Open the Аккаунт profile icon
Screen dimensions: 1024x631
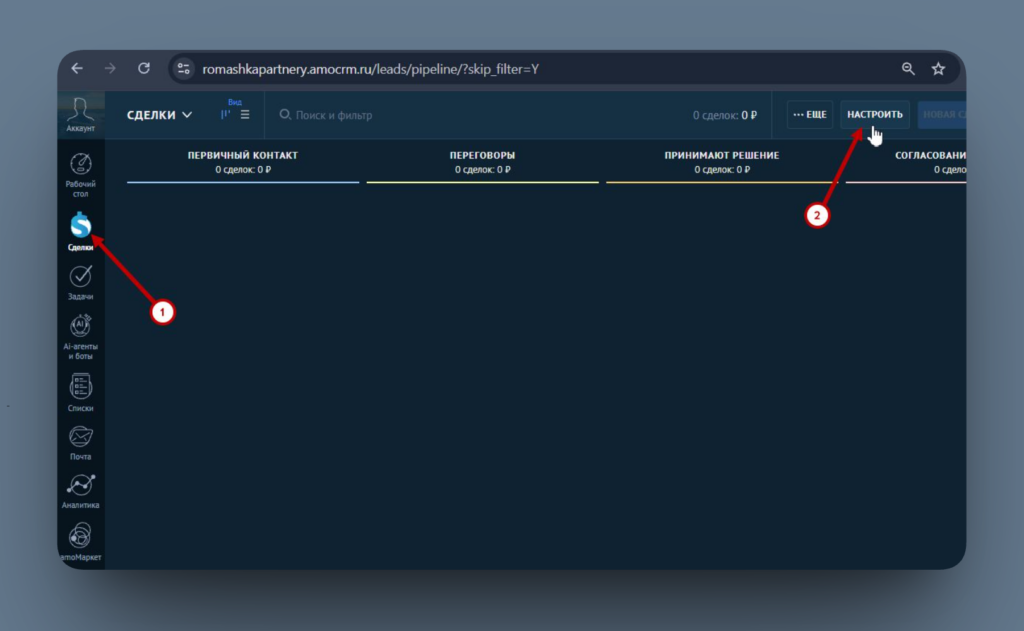click(80, 114)
